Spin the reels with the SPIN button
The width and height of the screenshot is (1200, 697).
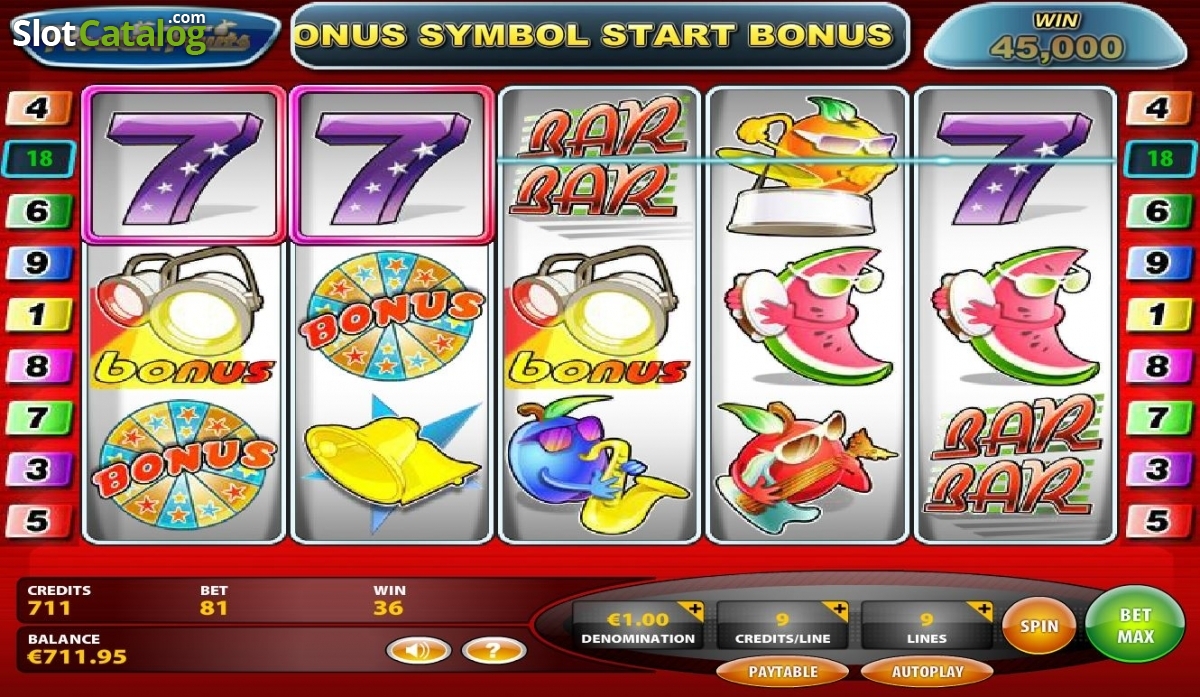(1039, 626)
